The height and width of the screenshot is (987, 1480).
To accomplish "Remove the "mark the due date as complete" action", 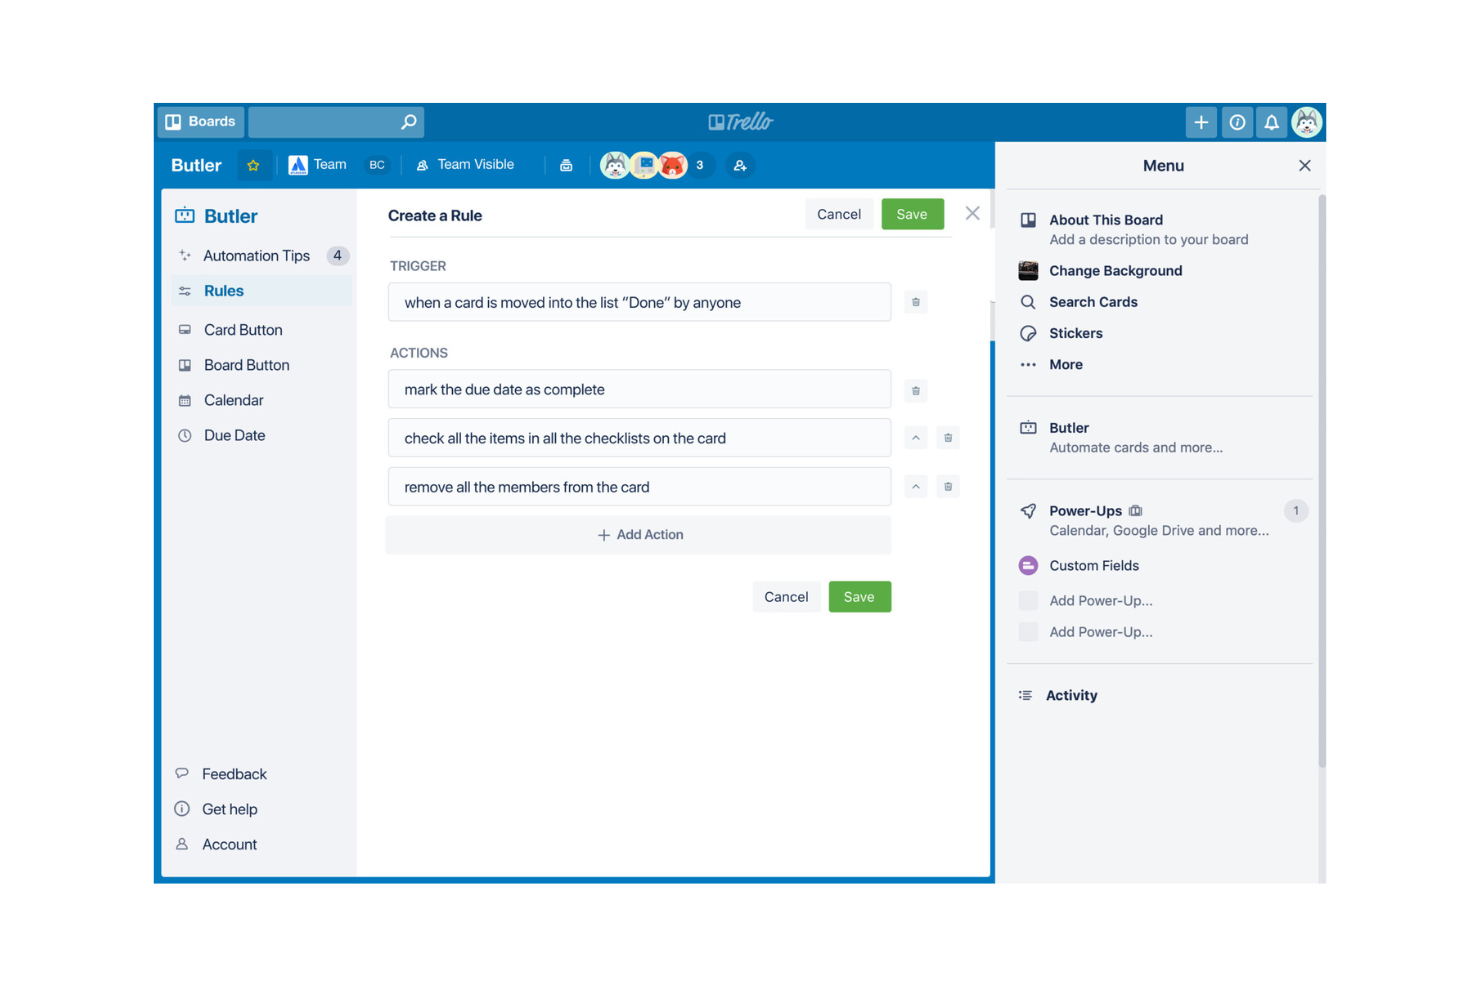I will tap(915, 390).
